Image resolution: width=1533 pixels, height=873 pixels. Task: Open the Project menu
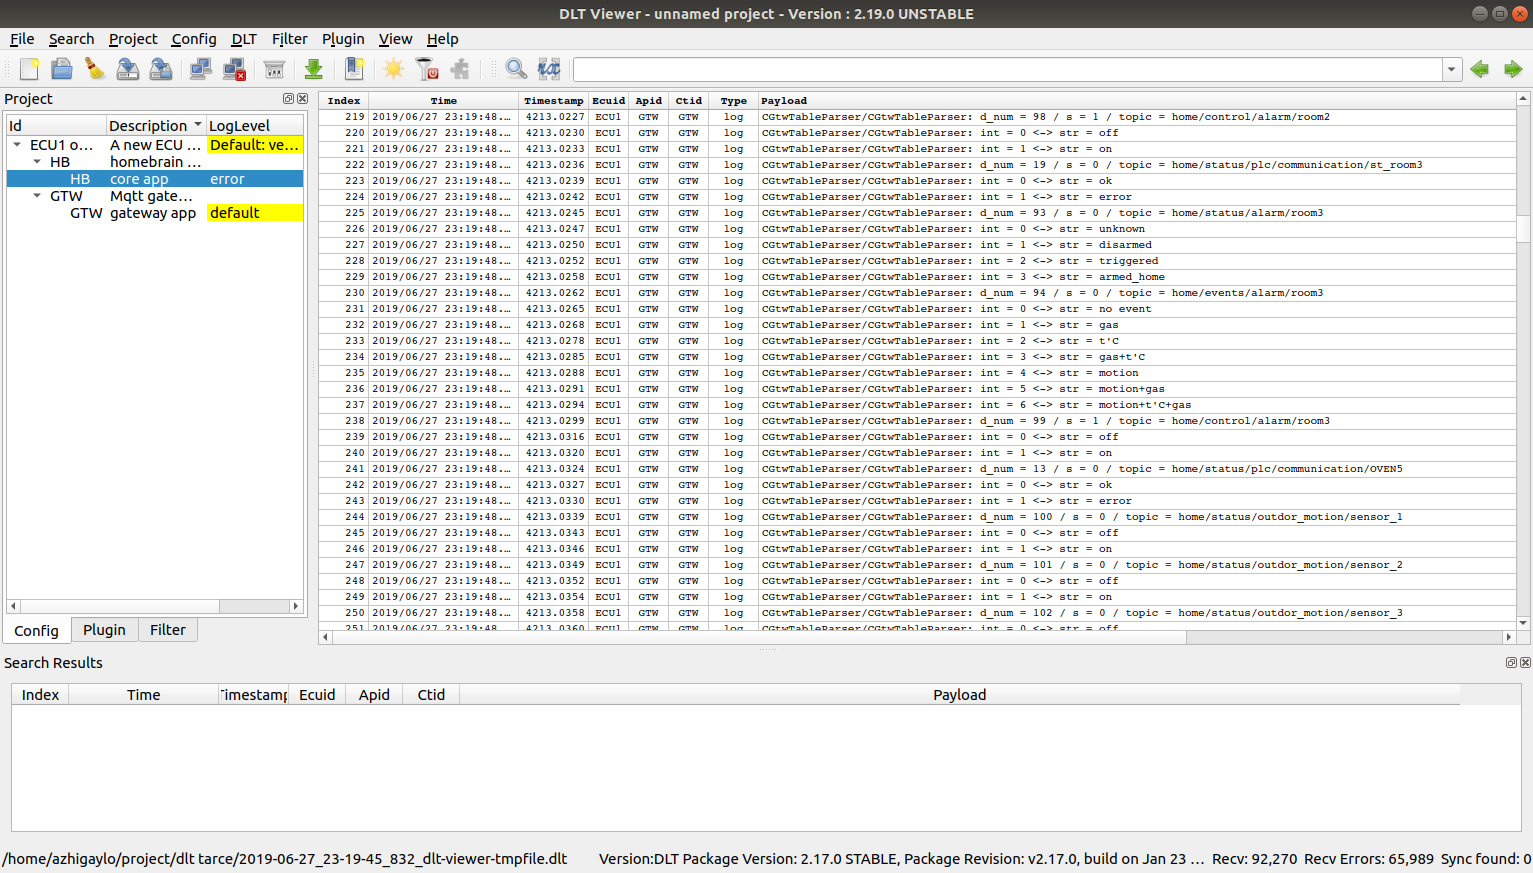(x=133, y=39)
